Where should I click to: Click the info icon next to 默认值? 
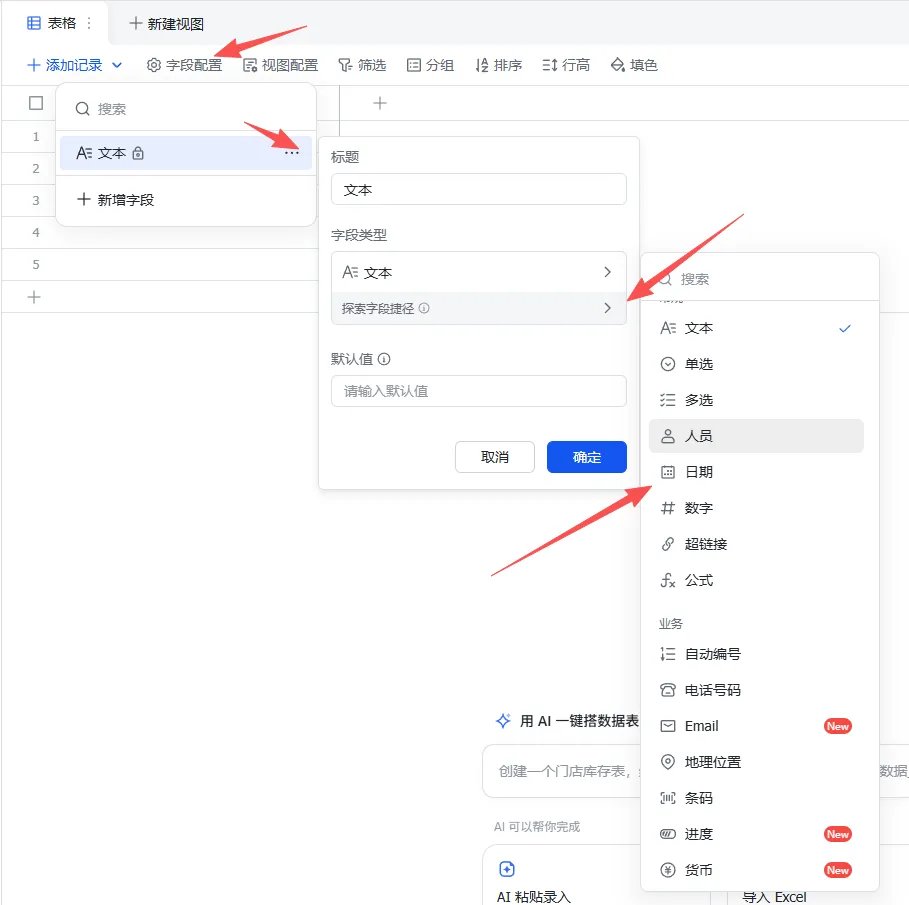(384, 359)
